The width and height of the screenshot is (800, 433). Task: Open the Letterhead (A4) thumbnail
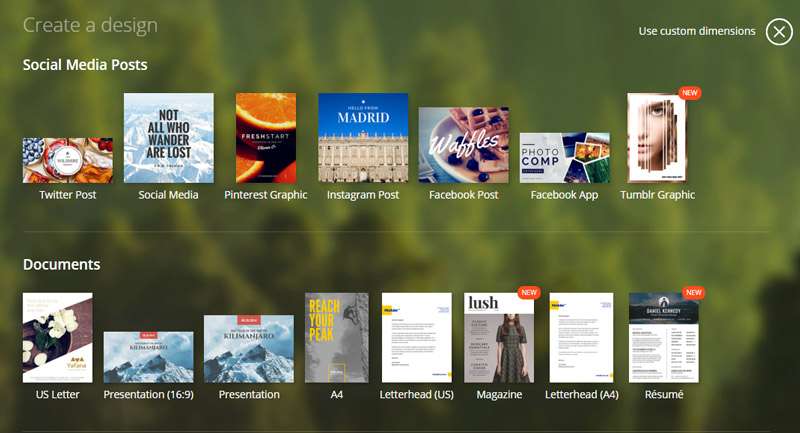point(582,338)
